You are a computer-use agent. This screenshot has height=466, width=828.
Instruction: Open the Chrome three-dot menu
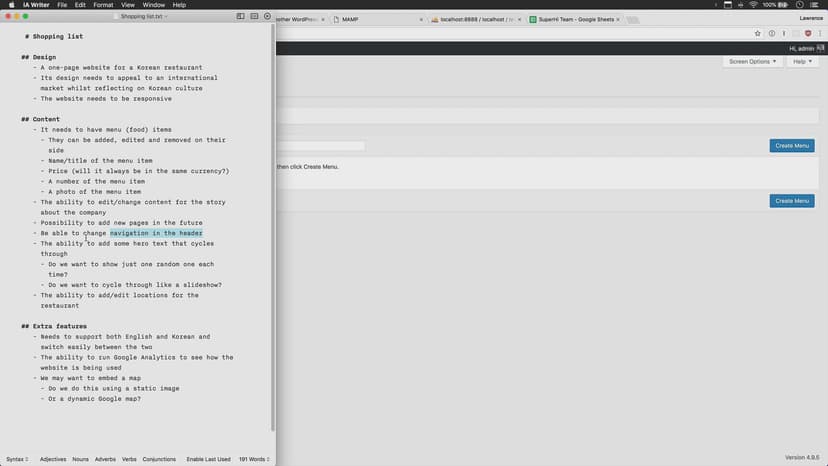click(x=820, y=33)
